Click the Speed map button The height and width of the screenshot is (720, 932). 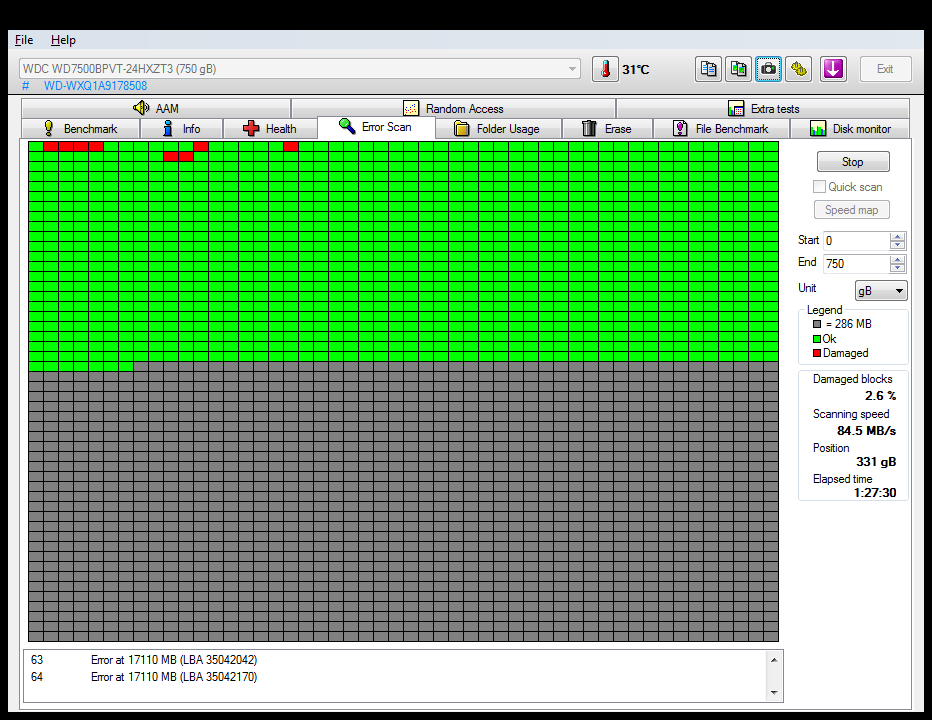[852, 210]
